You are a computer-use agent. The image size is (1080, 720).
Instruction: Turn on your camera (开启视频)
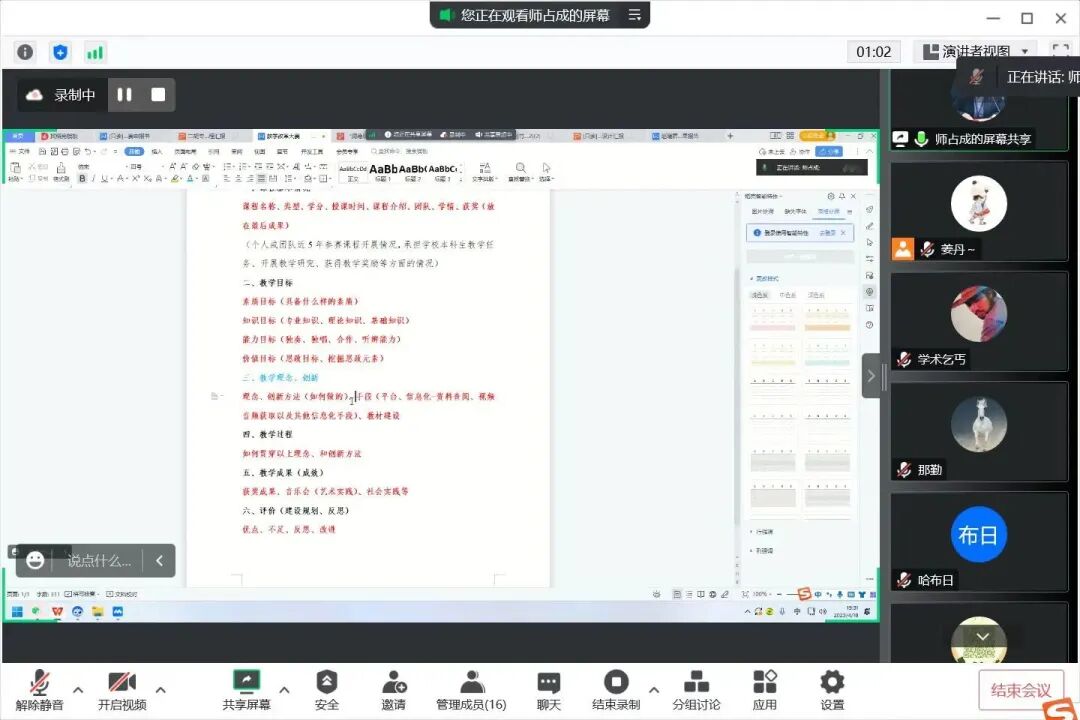tap(120, 688)
